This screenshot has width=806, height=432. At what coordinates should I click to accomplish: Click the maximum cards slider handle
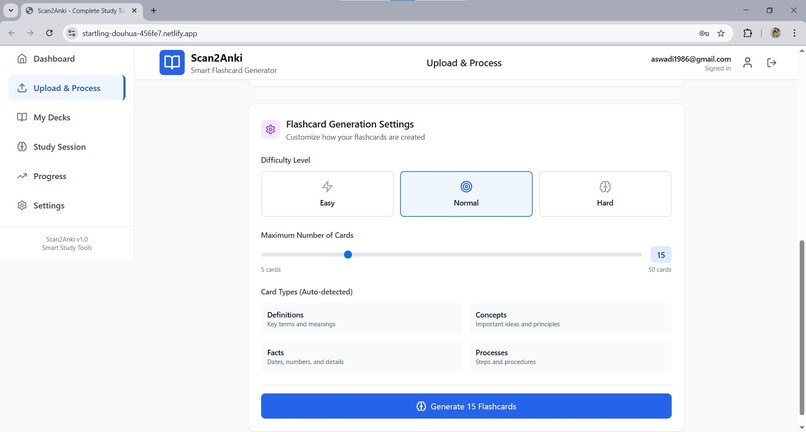tap(348, 255)
